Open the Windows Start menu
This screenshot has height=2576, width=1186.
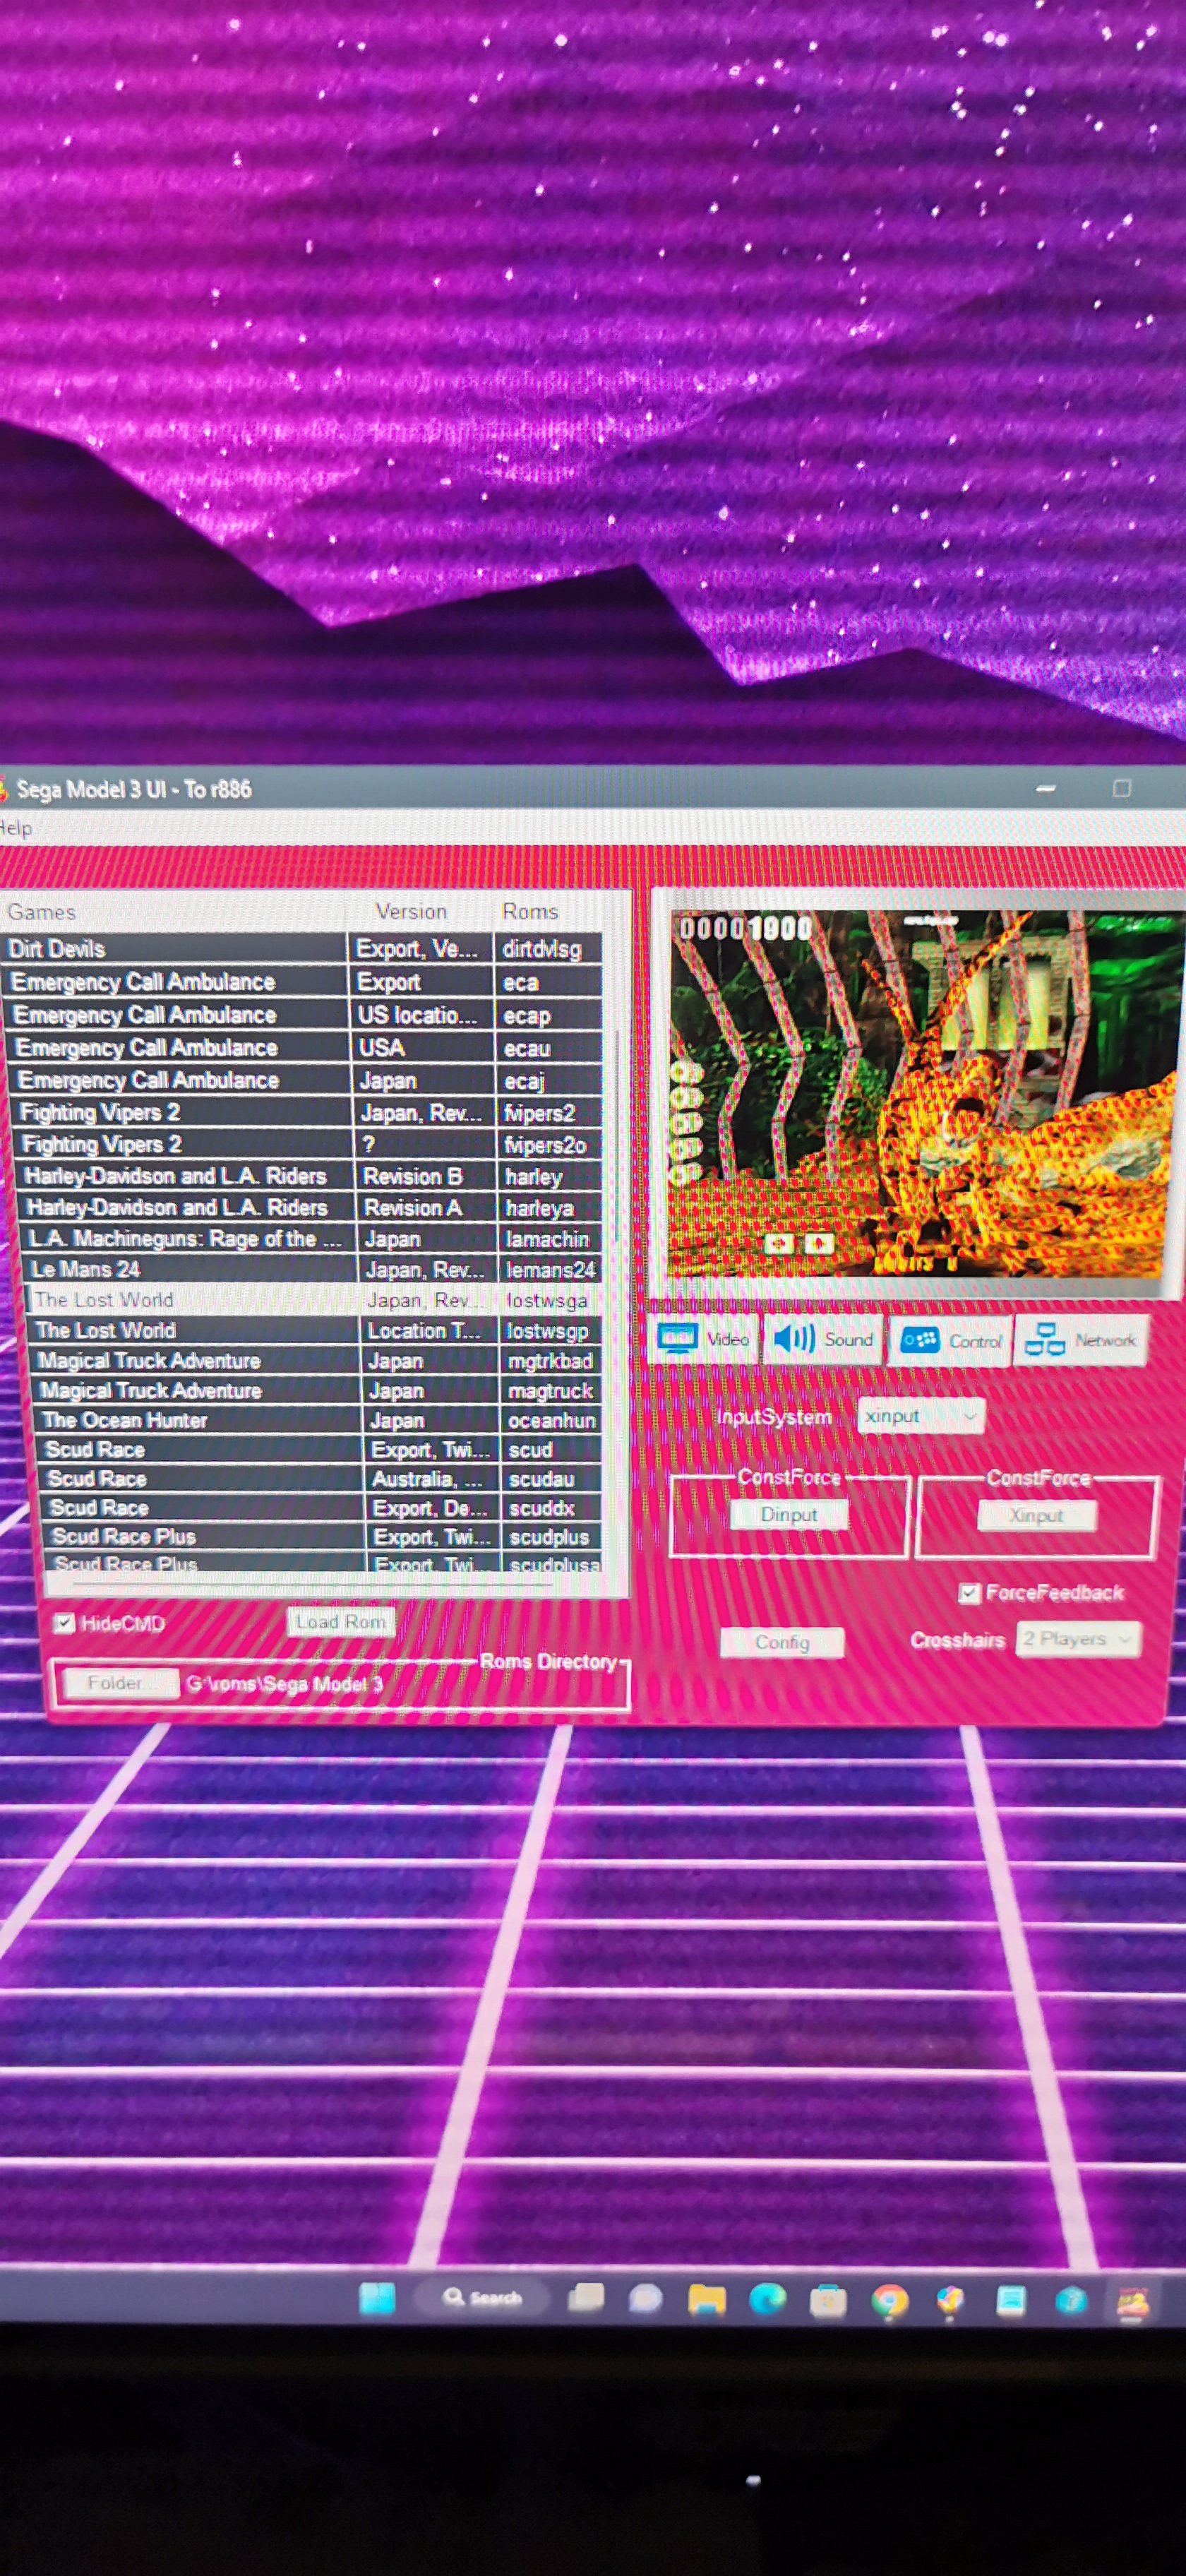click(377, 2297)
